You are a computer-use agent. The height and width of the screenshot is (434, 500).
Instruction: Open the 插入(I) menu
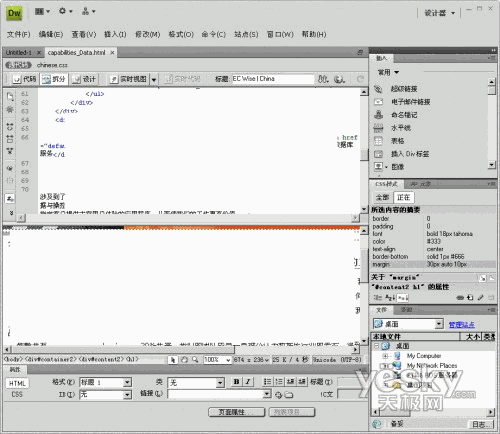tap(115, 34)
